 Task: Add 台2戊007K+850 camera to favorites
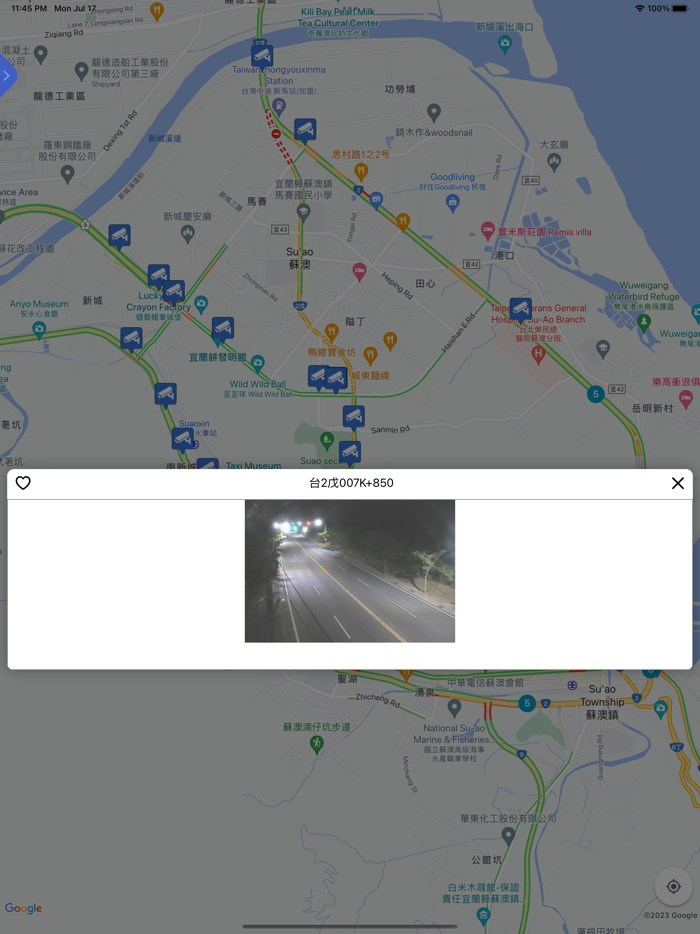23,482
